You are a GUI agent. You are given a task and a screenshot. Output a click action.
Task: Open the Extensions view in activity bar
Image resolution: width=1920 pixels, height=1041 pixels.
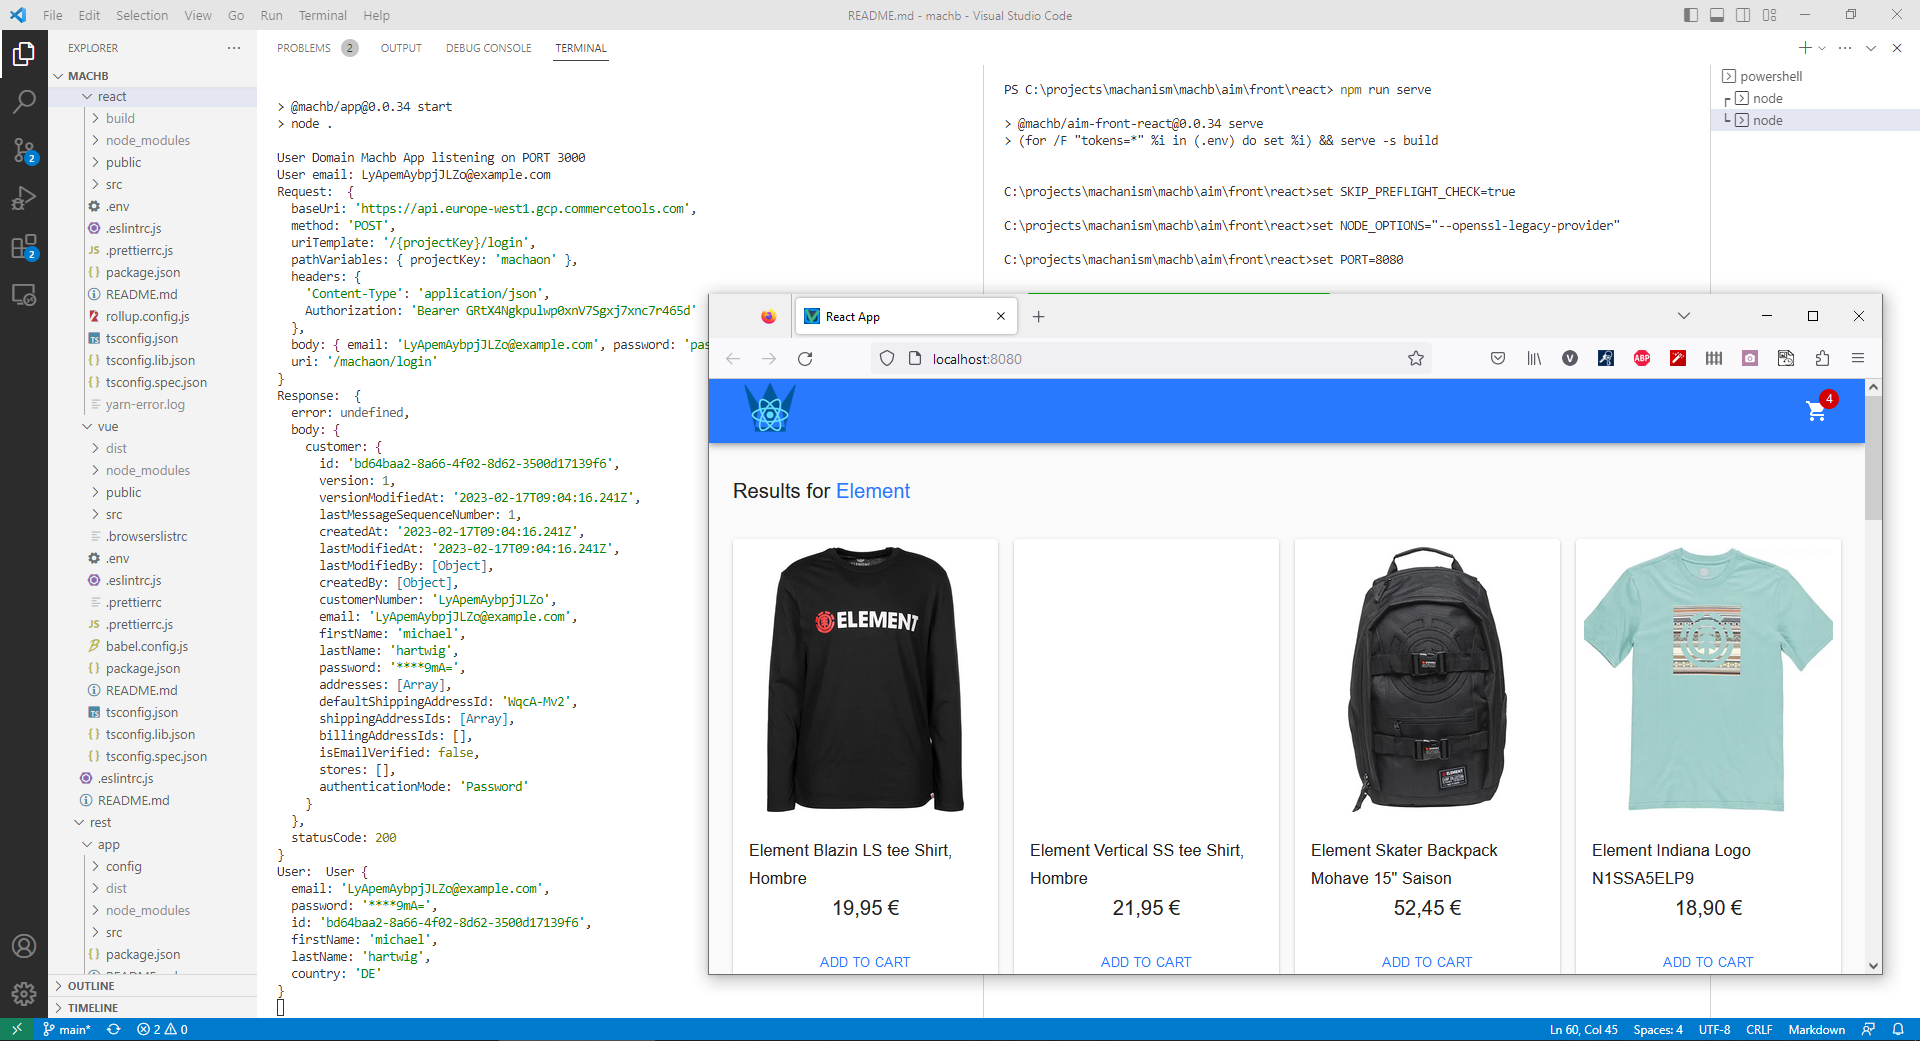[x=24, y=246]
